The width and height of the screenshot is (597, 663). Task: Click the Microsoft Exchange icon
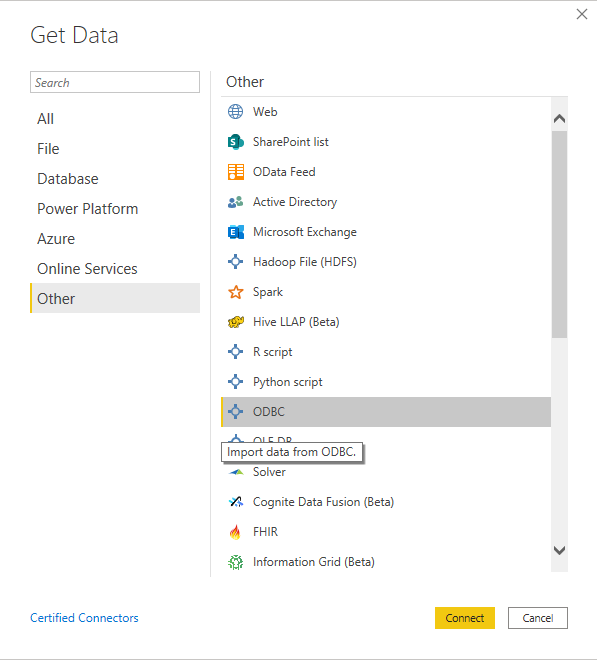click(236, 232)
